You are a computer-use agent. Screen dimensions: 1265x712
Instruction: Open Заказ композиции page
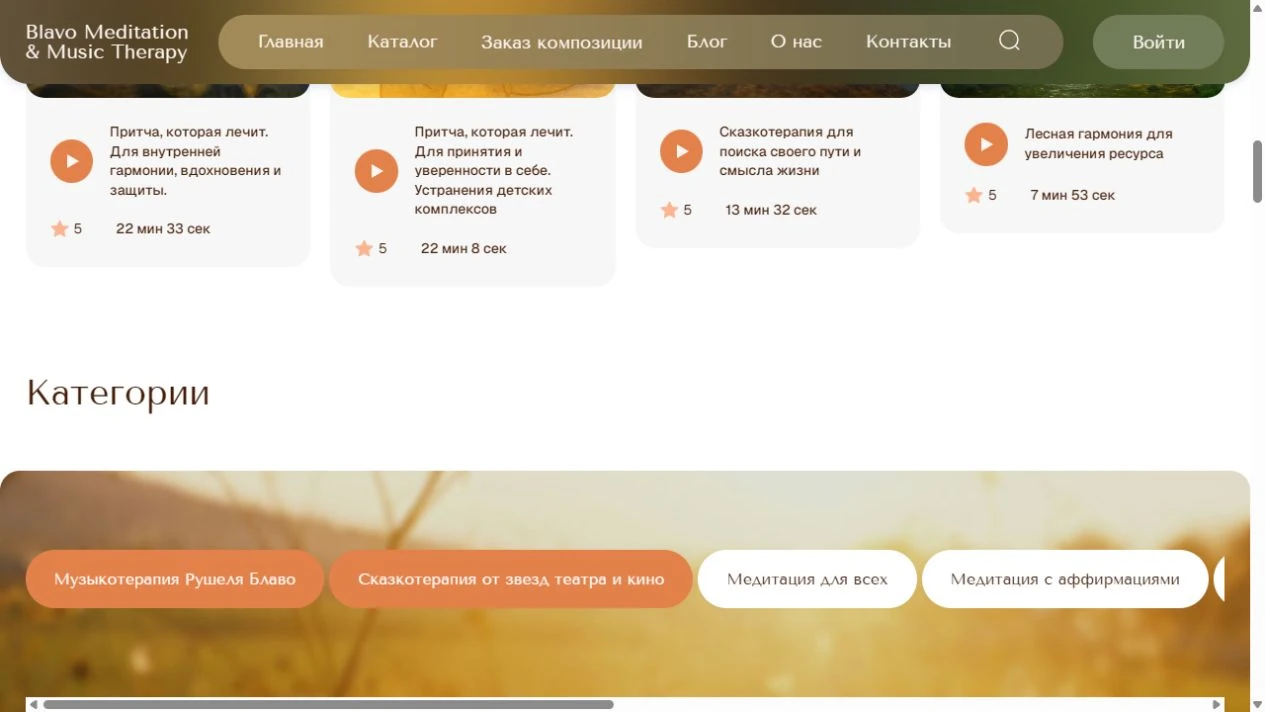tap(562, 42)
